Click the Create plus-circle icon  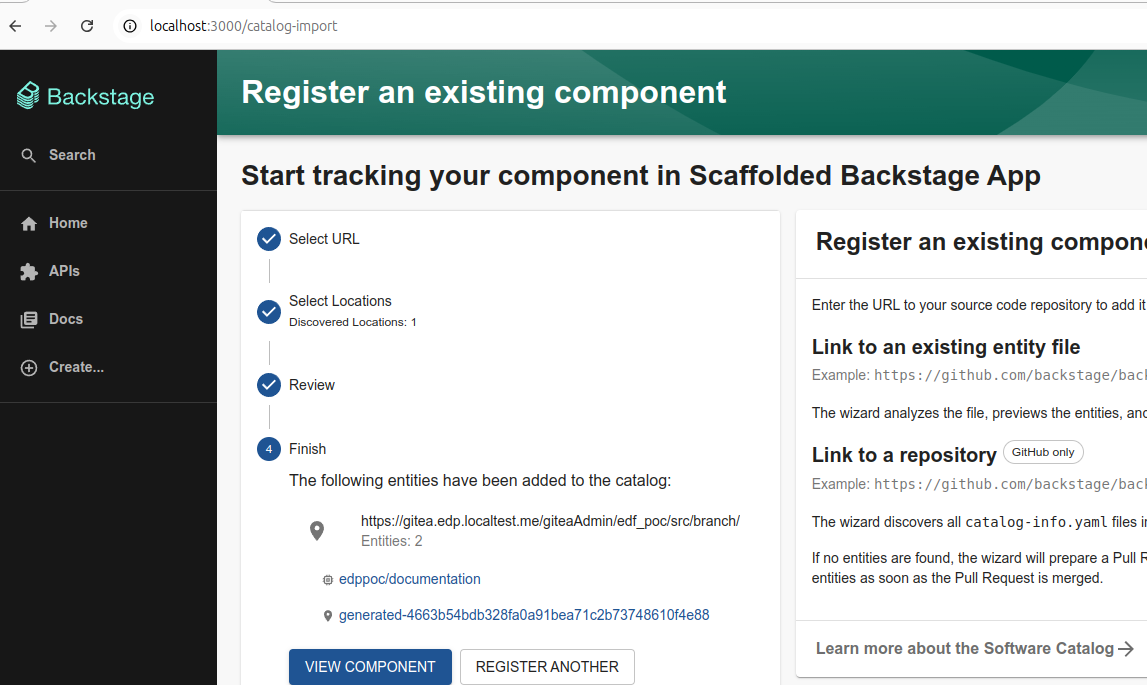coord(29,367)
